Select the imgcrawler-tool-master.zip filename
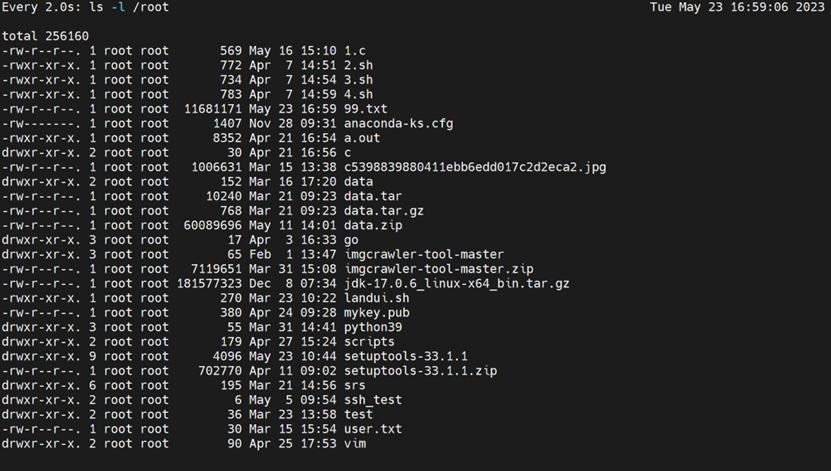Screen dimensions: 831x471 [439, 269]
